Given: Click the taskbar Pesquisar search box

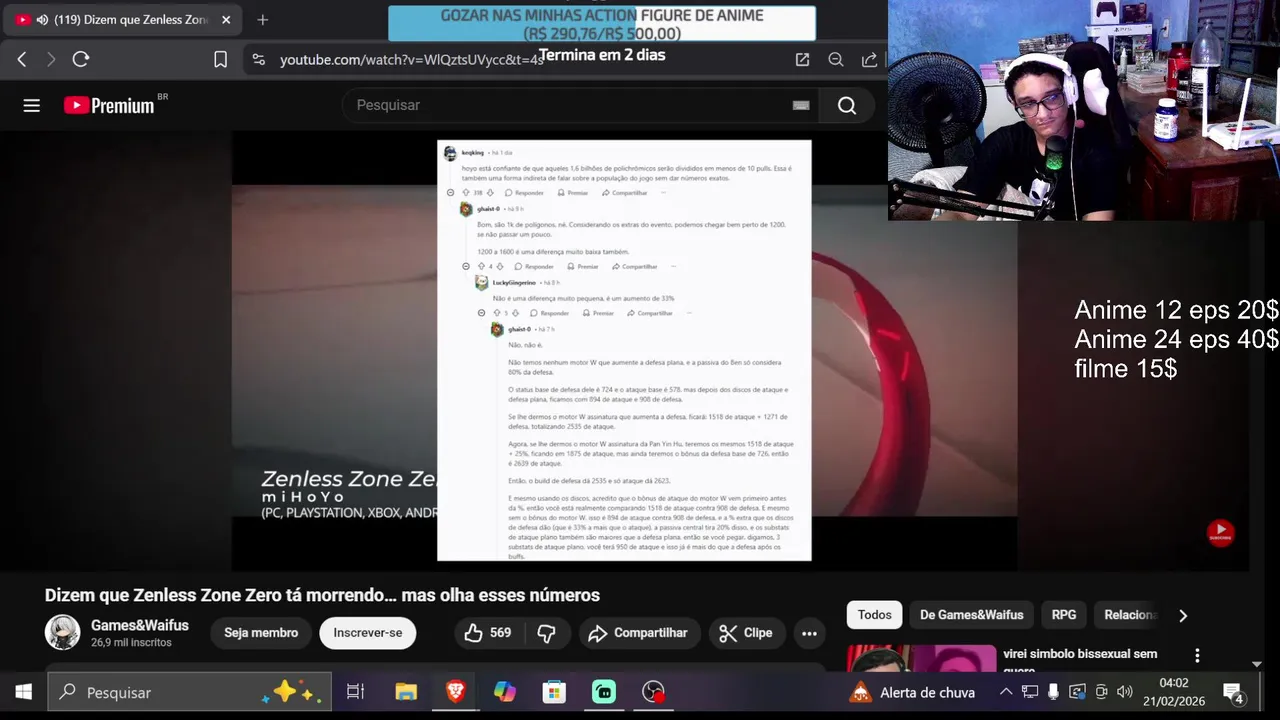Looking at the screenshot, I should point(188,692).
